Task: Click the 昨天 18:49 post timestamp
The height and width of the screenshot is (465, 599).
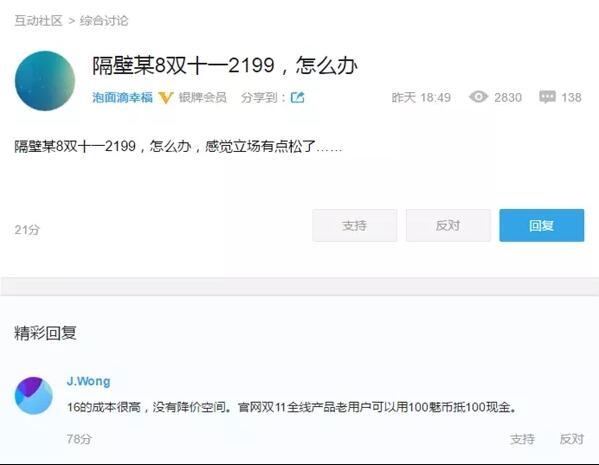Action: [x=421, y=97]
